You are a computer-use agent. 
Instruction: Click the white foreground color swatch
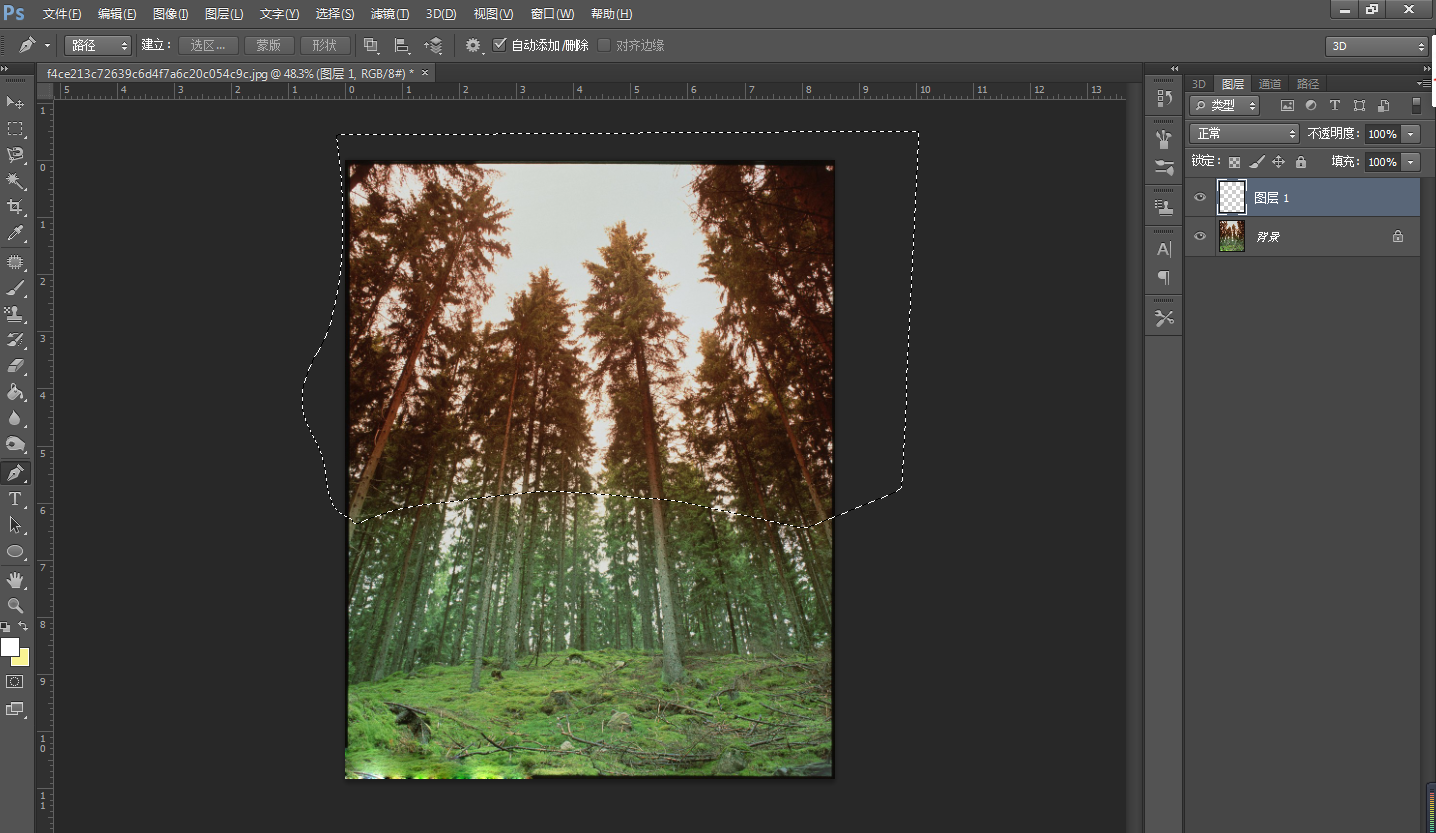10,647
